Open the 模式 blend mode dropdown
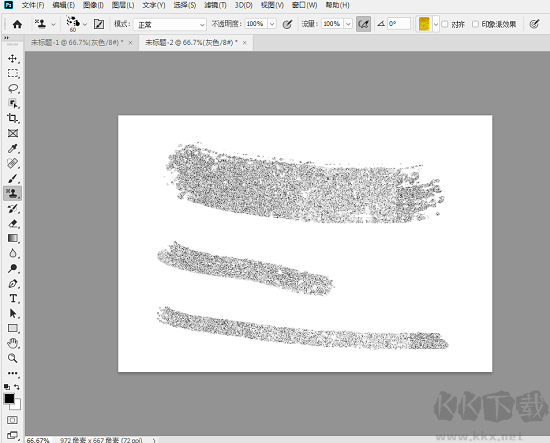 point(170,24)
